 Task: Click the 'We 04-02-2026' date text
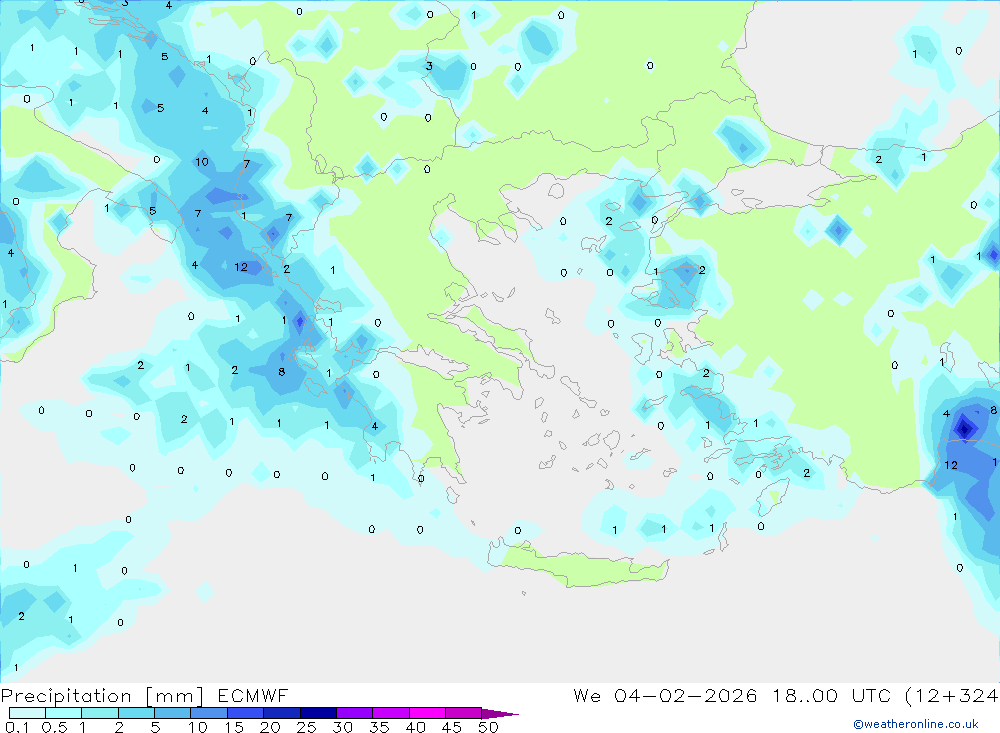click(665, 695)
